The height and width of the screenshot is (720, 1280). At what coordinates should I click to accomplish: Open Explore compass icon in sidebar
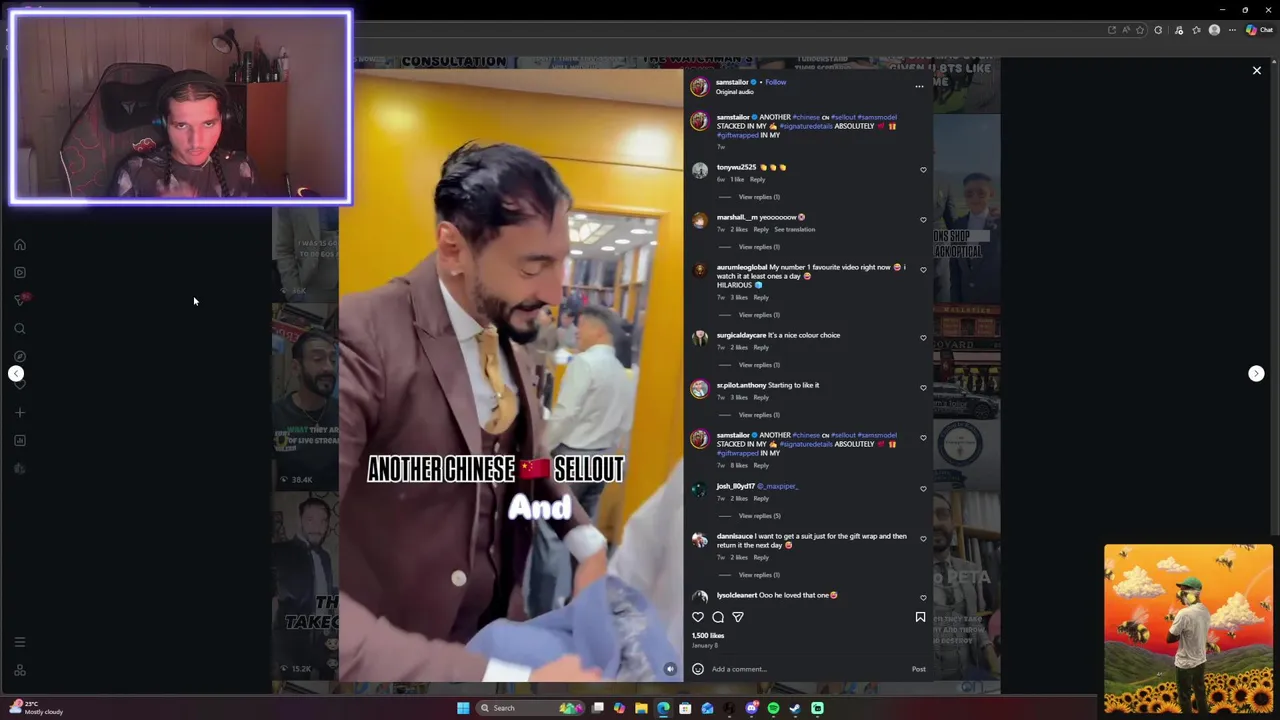[19, 356]
